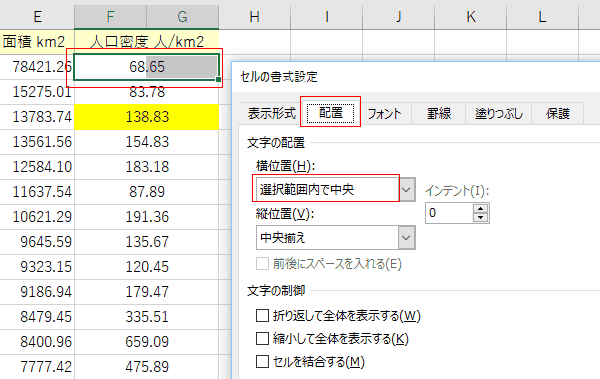Click the cell containing 78421.26
This screenshot has width=600, height=379.
pos(37,67)
